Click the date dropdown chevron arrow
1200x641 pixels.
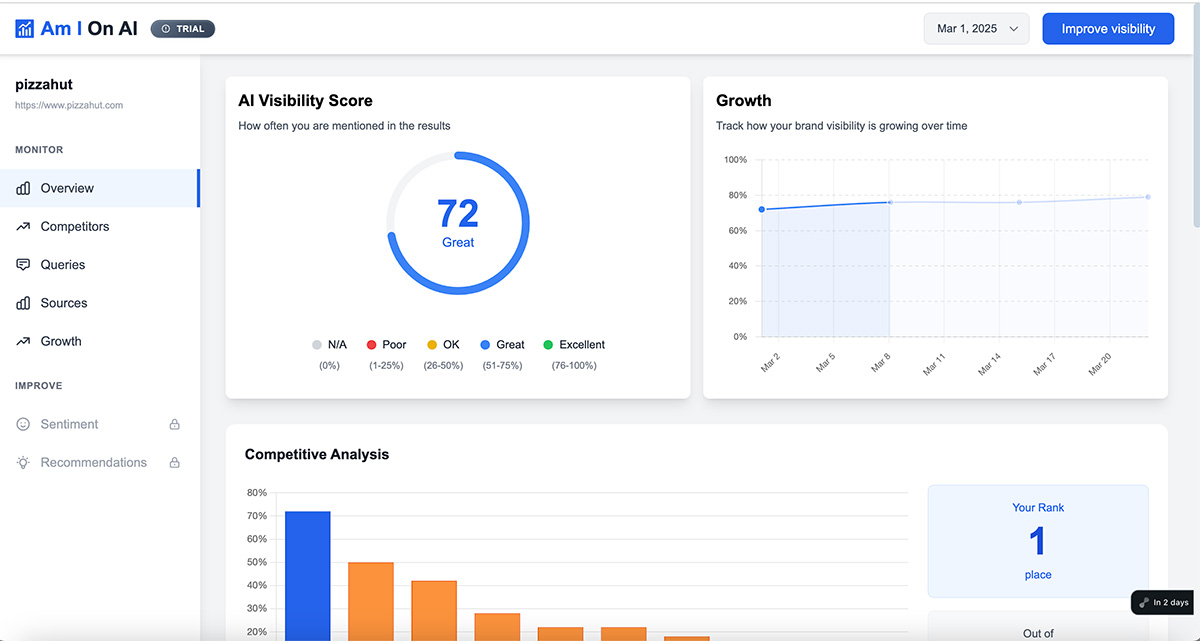tap(1013, 29)
